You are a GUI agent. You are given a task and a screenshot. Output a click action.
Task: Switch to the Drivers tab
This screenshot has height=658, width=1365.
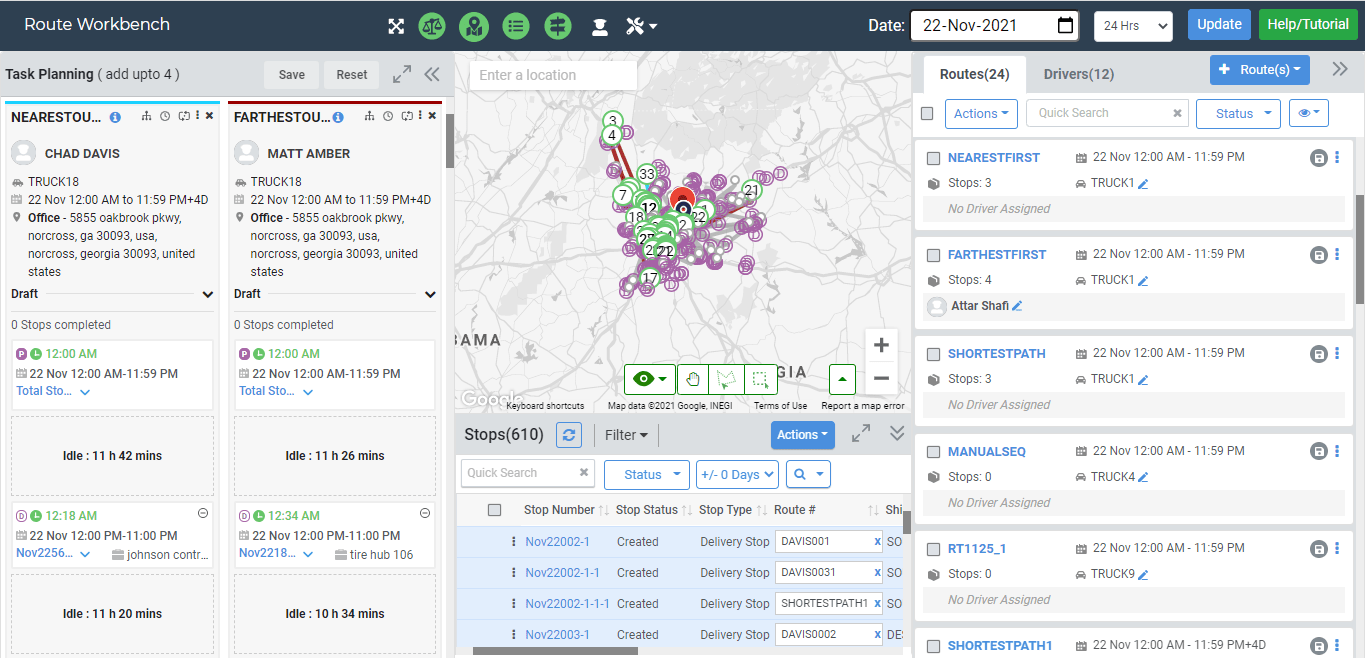(x=1080, y=73)
